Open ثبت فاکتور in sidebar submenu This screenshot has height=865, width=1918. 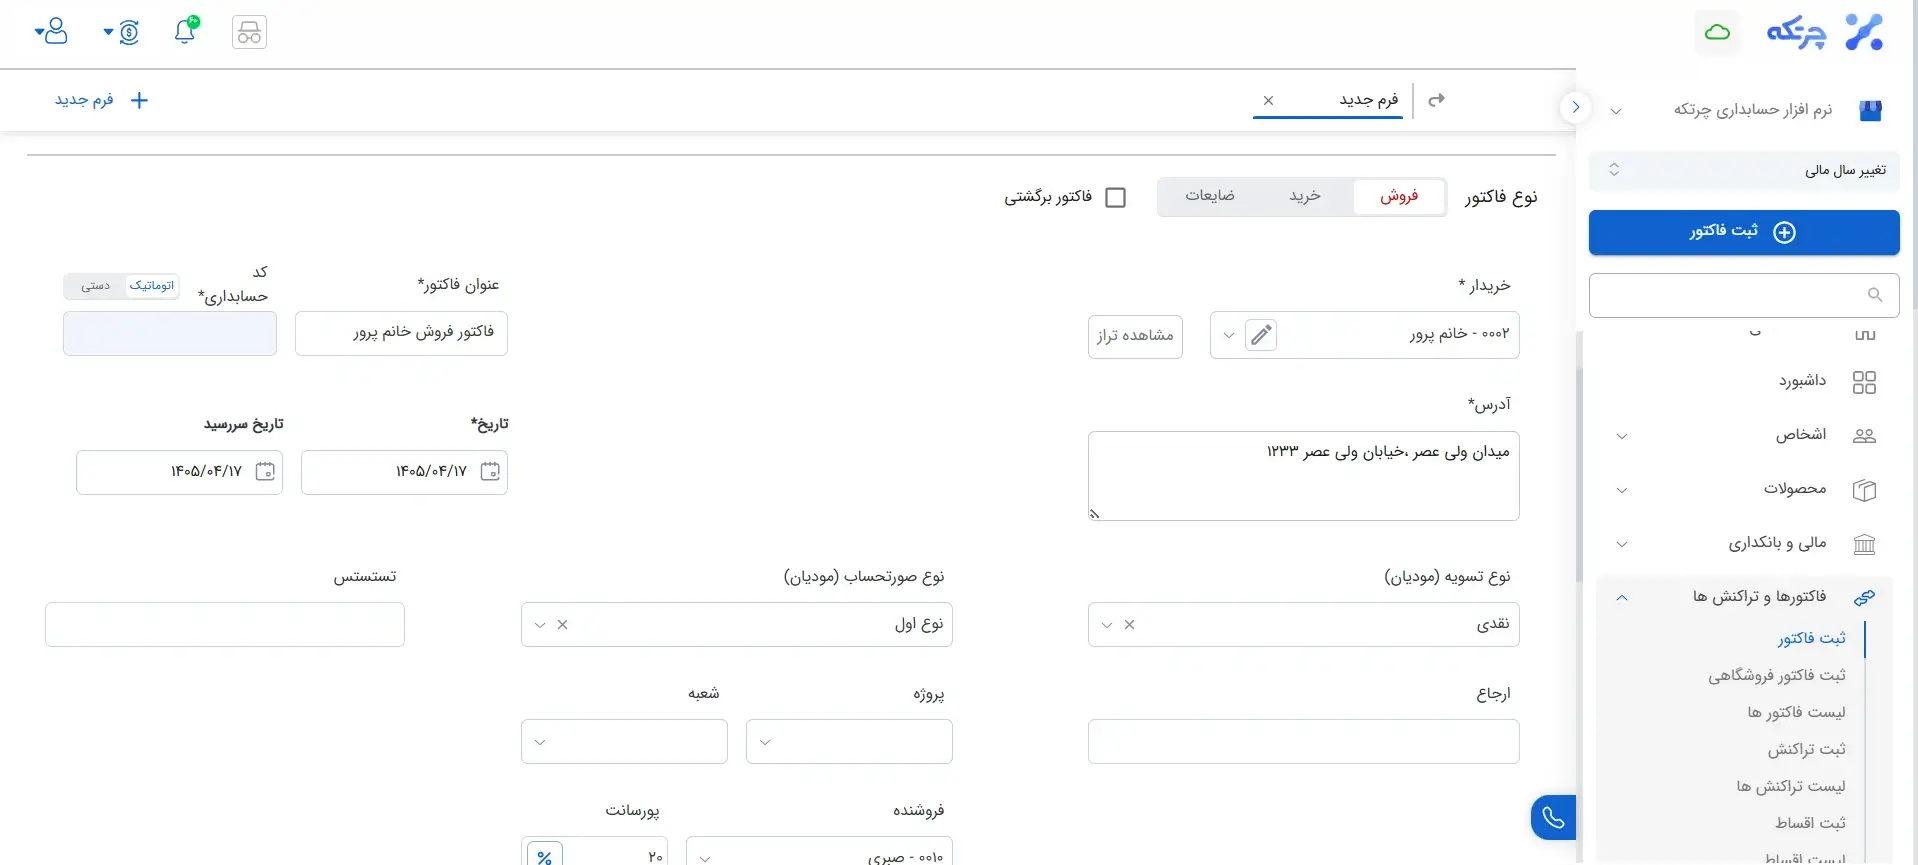pyautogui.click(x=1811, y=638)
